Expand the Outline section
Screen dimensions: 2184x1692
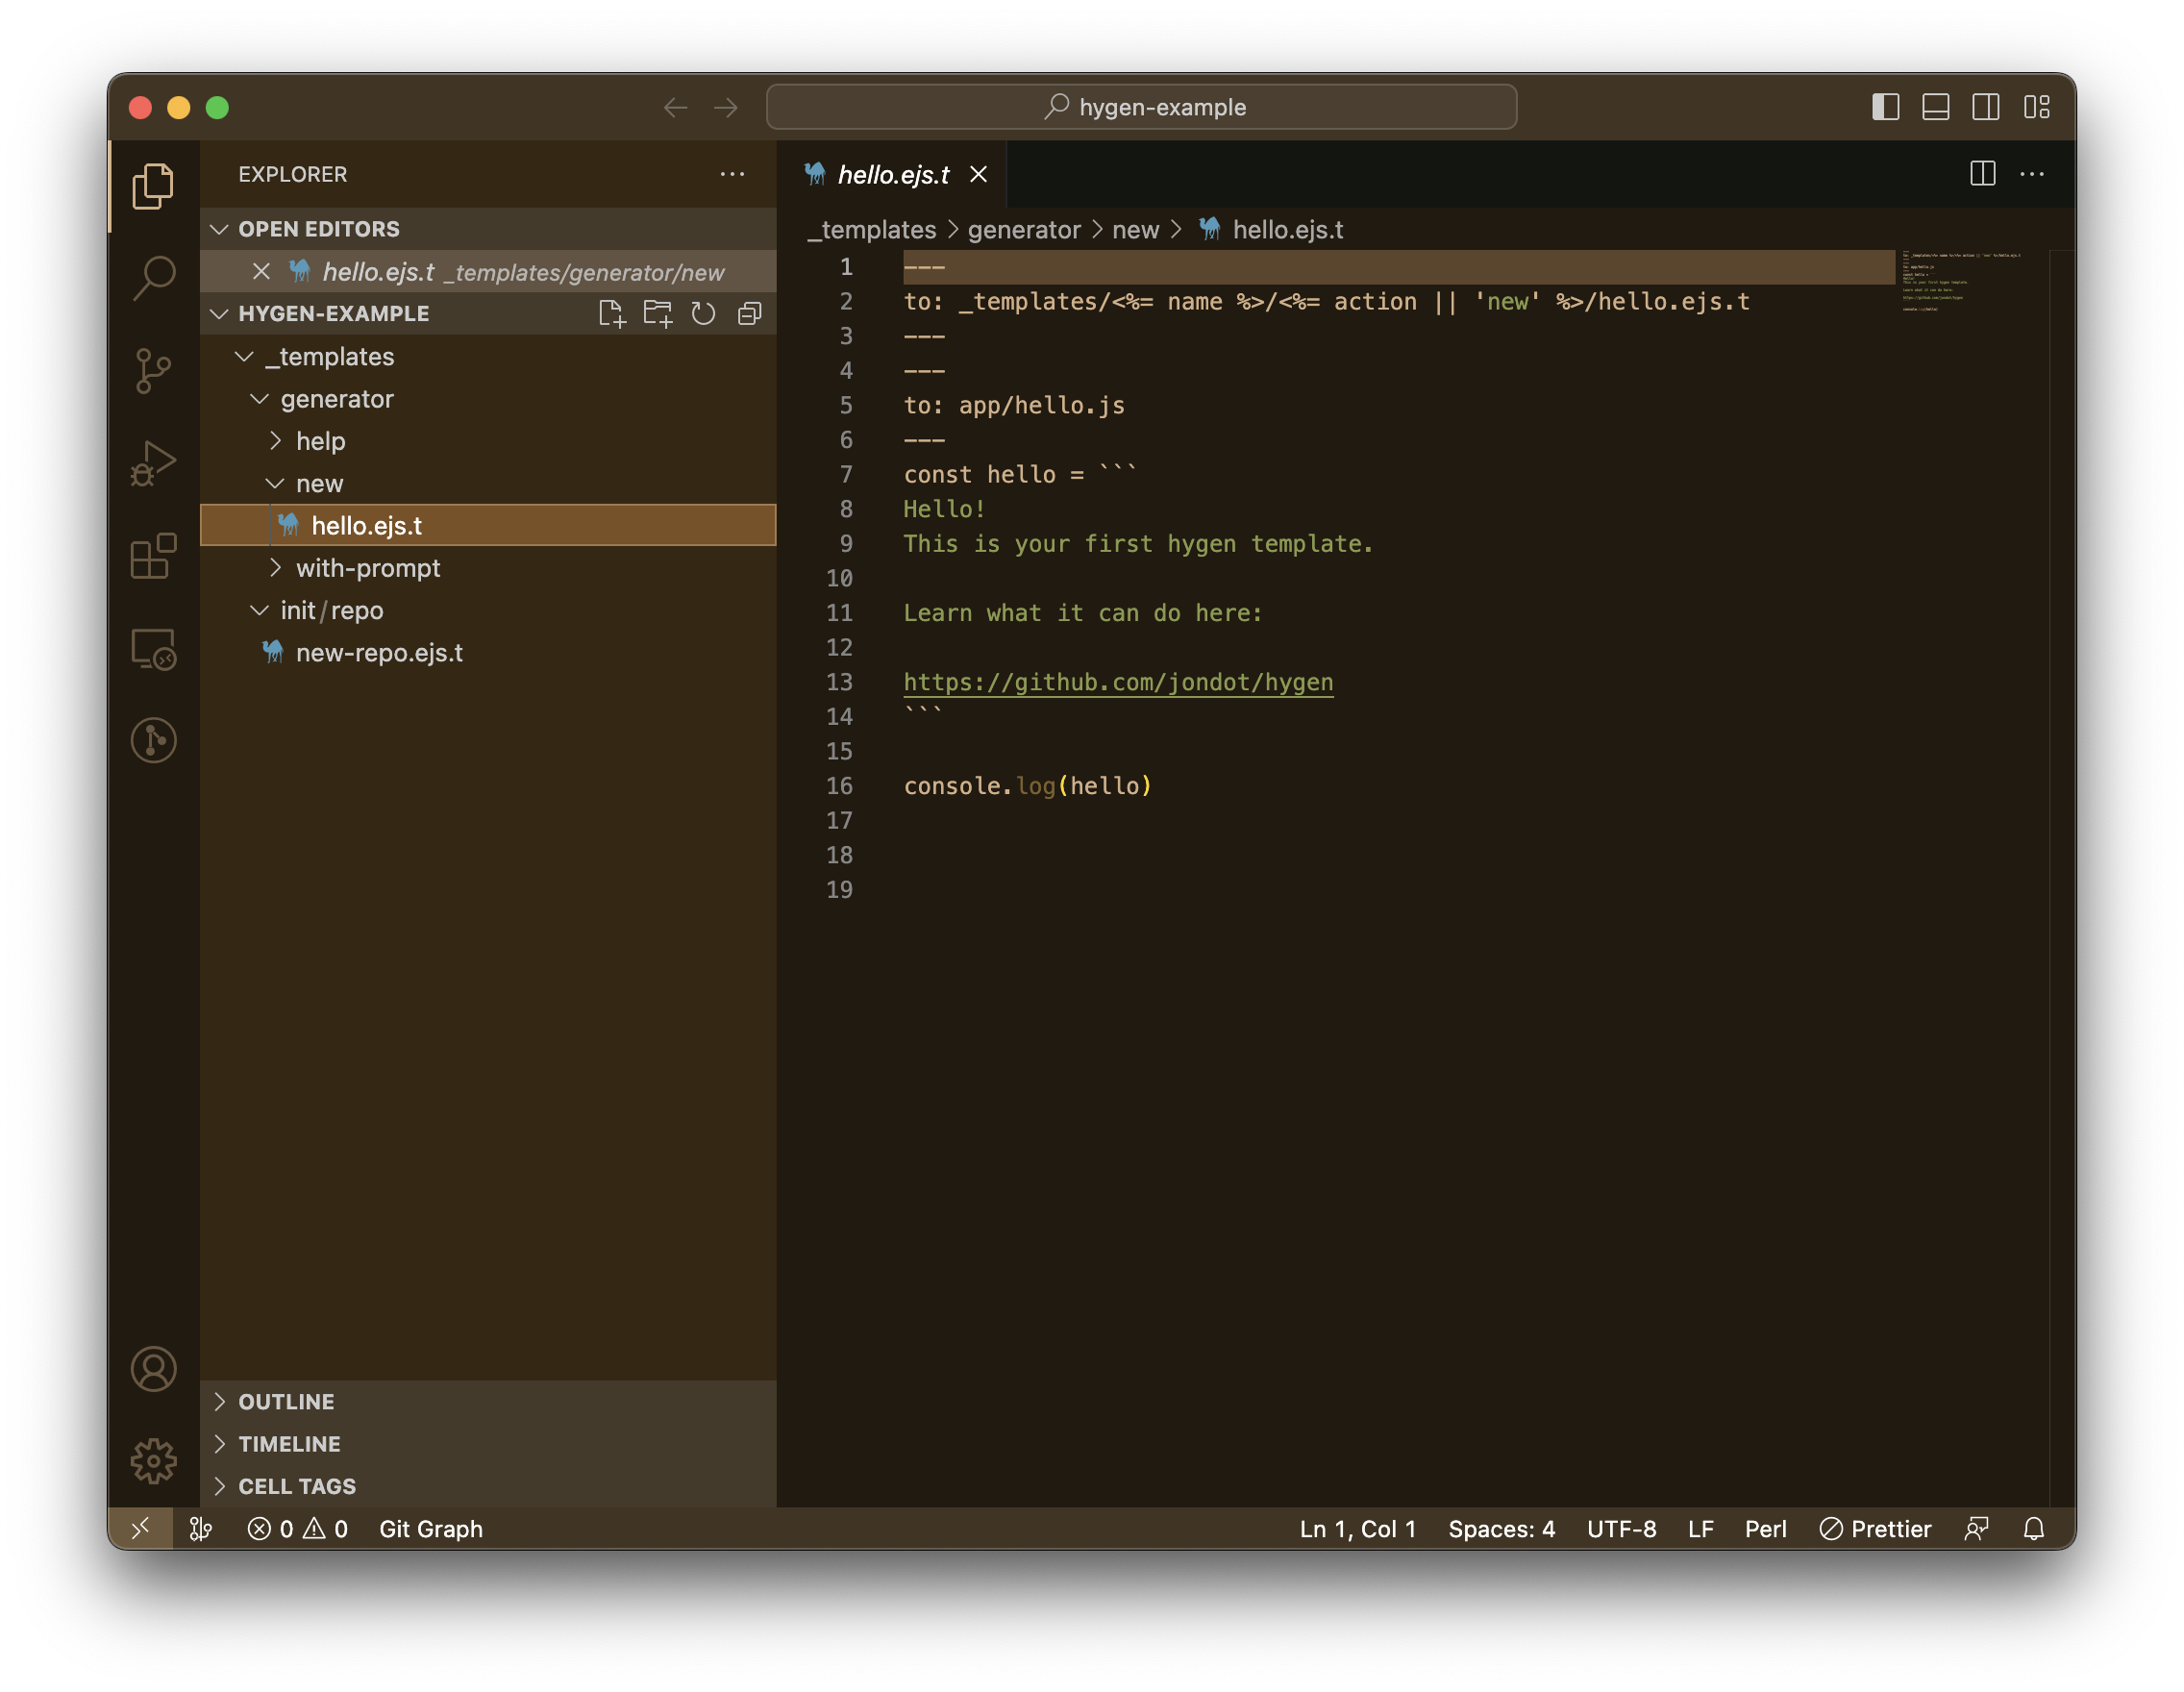coord(488,1401)
